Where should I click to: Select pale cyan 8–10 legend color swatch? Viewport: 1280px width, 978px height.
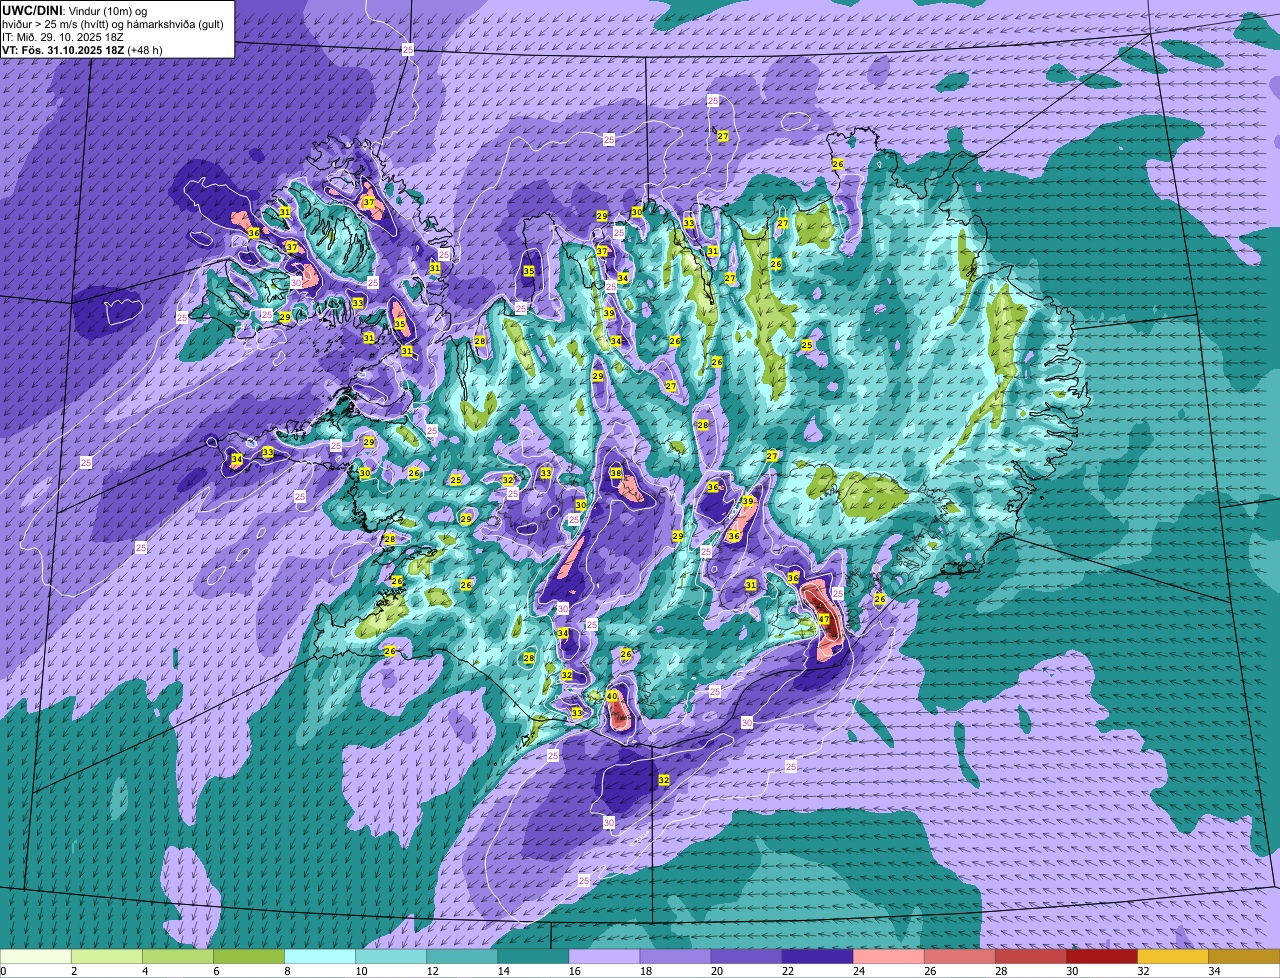[320, 956]
